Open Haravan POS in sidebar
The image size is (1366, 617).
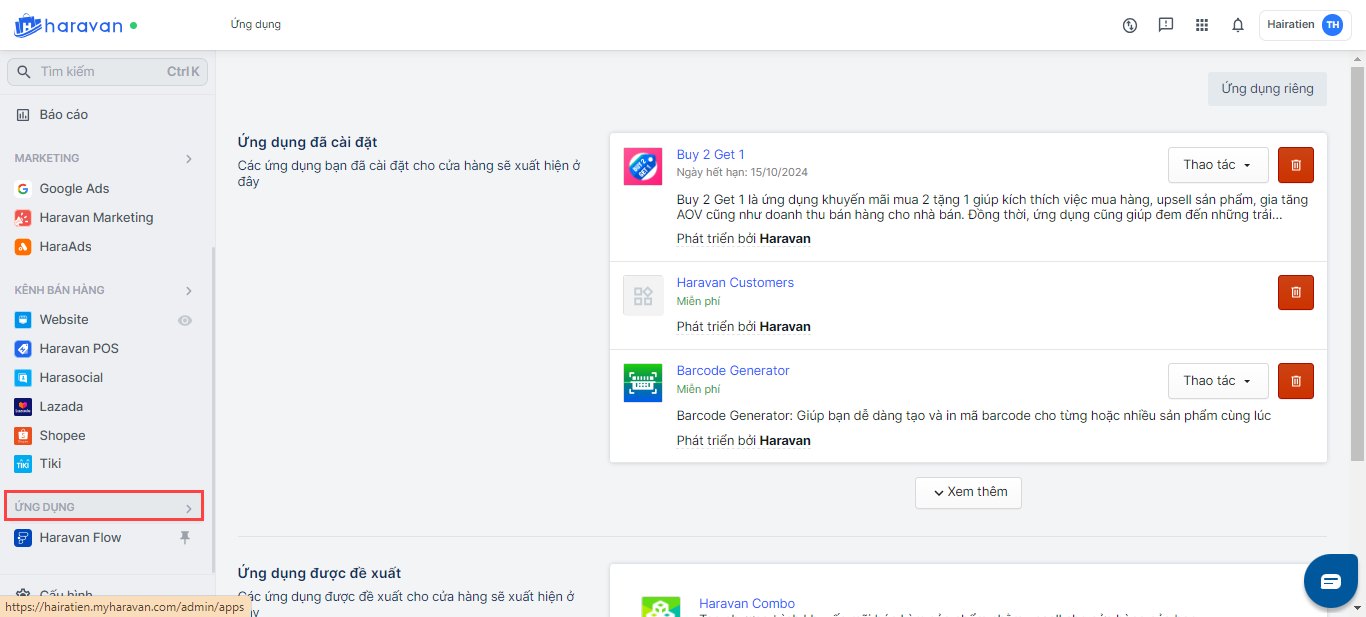(79, 349)
